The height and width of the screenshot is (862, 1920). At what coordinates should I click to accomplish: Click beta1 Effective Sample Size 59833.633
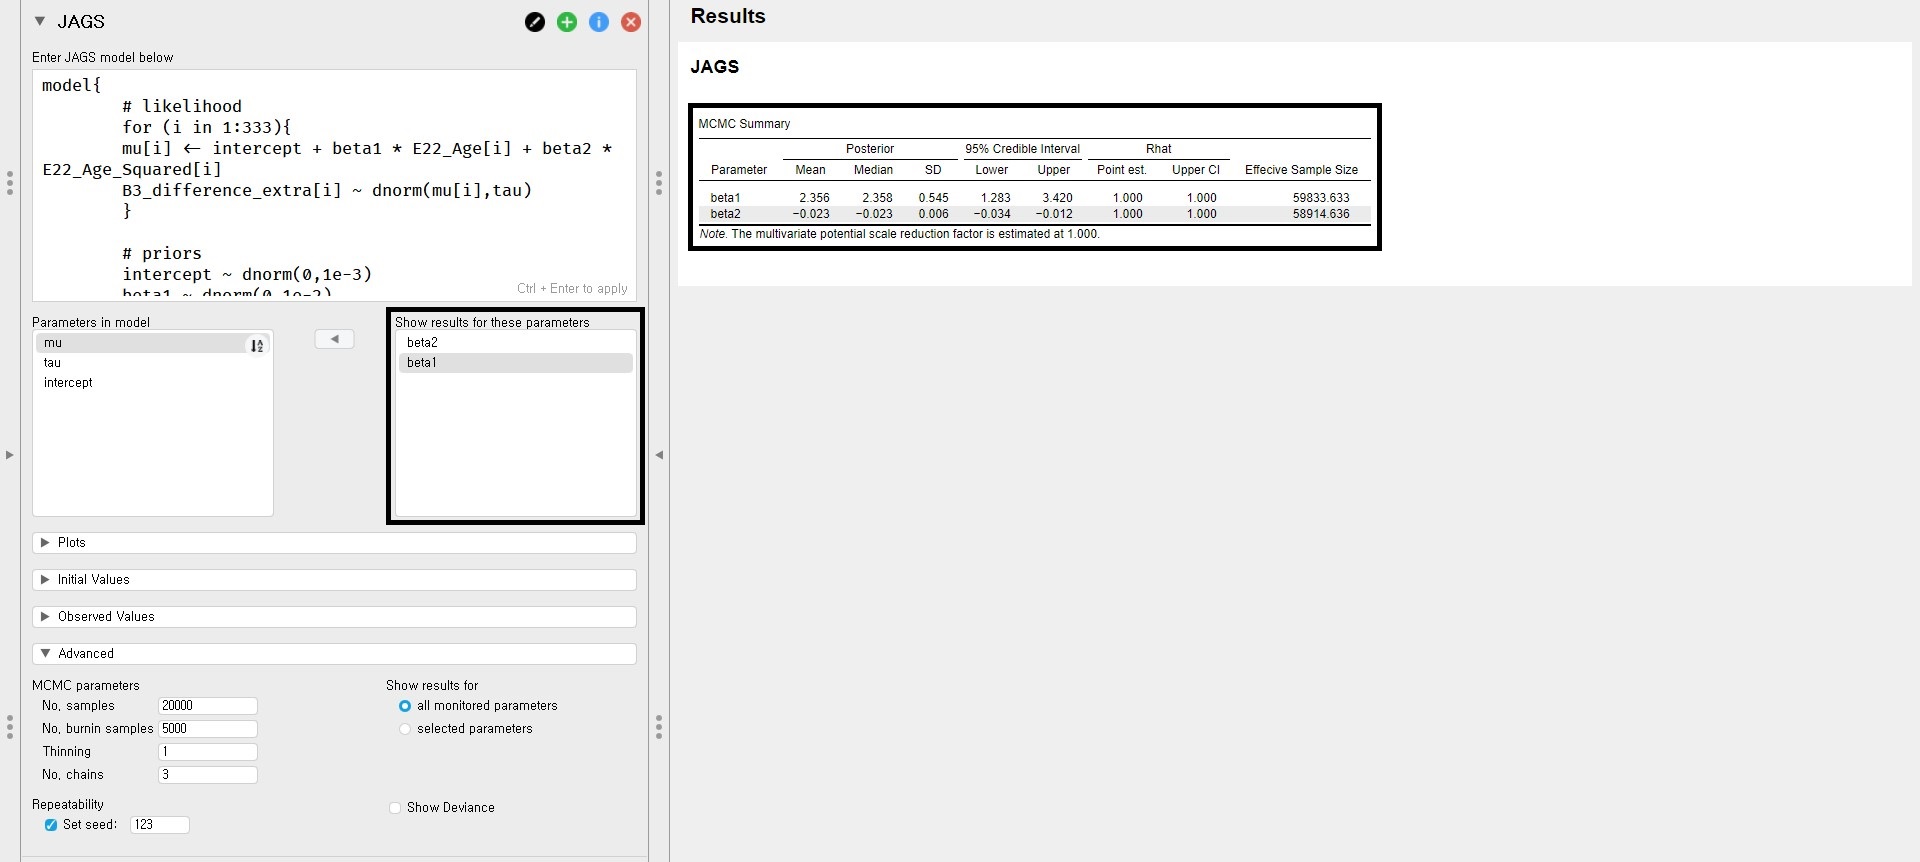click(x=1321, y=198)
